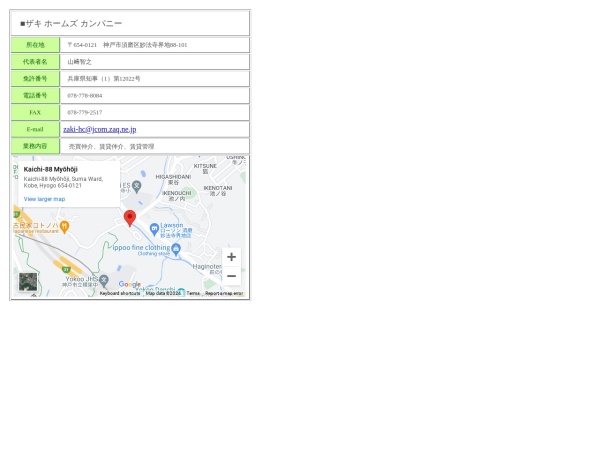This screenshot has height=450, width=600.
Task: Zoom out on the map
Action: click(231, 276)
